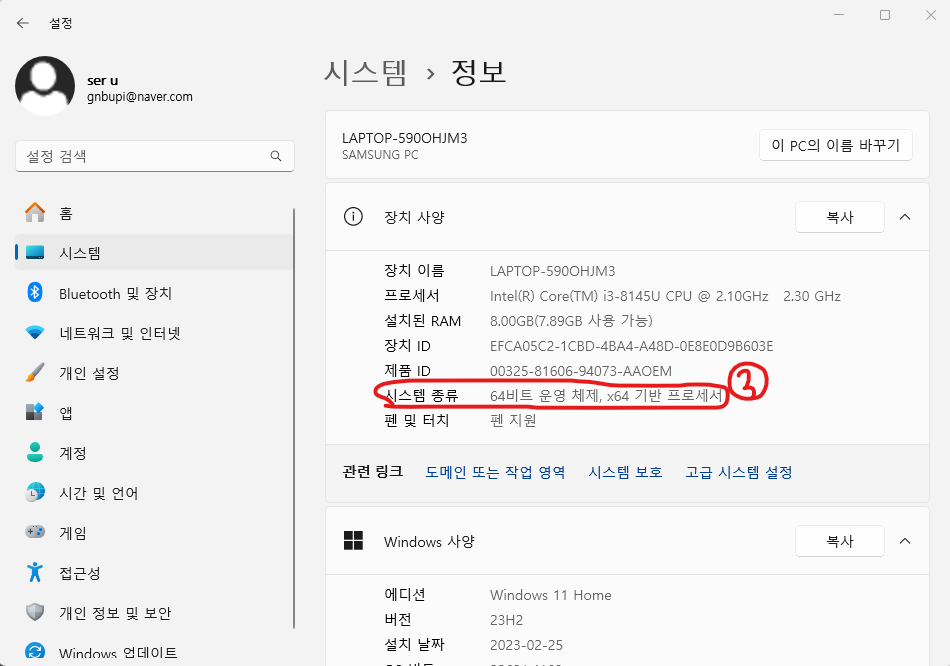
Task: Click the Time & language globe icon
Action: point(35,493)
